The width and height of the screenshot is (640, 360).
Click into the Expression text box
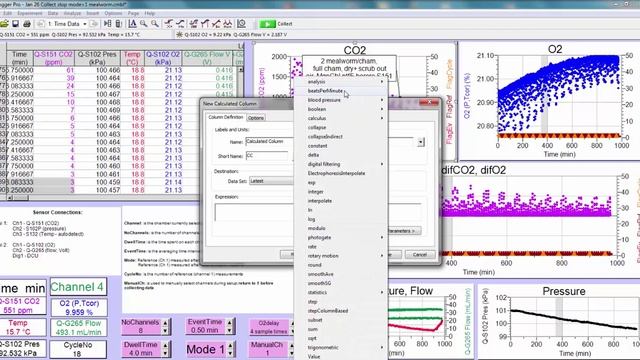pyautogui.click(x=254, y=212)
